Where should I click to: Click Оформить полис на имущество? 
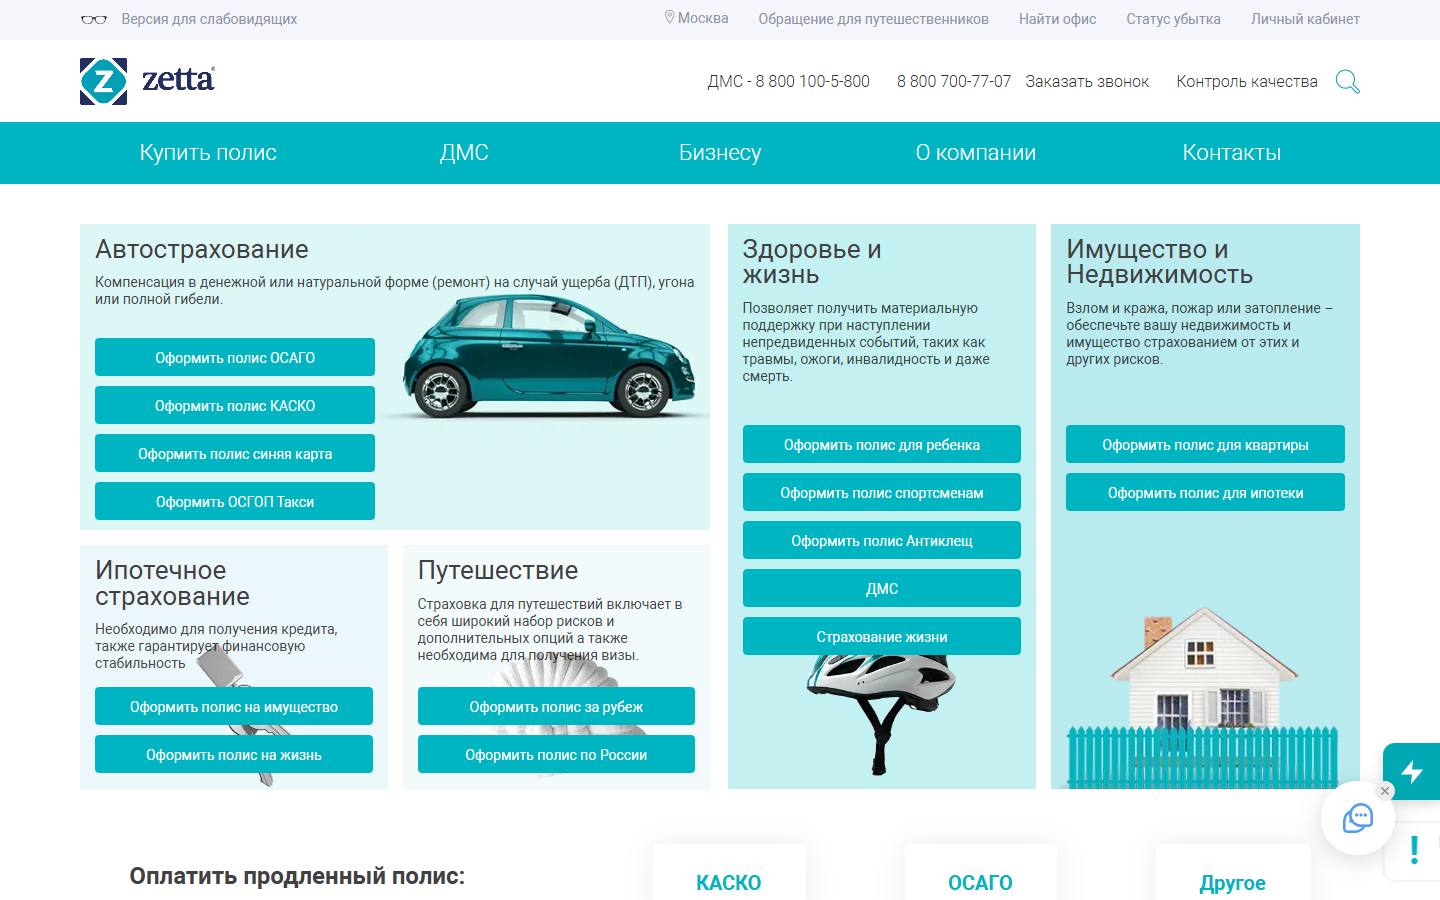tap(234, 706)
